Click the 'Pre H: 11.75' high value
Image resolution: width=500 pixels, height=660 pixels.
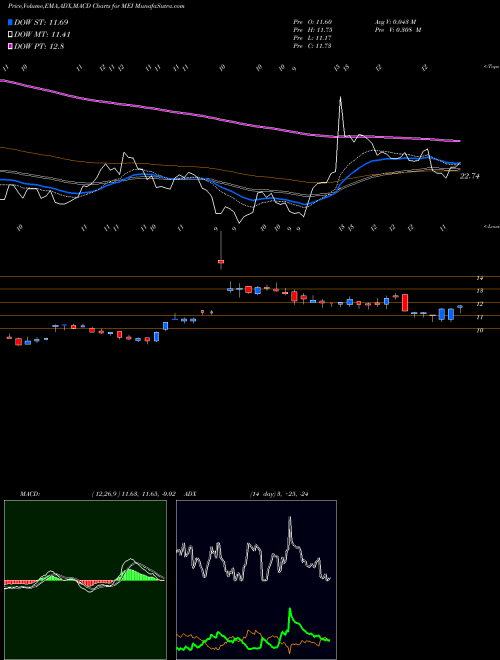point(313,30)
